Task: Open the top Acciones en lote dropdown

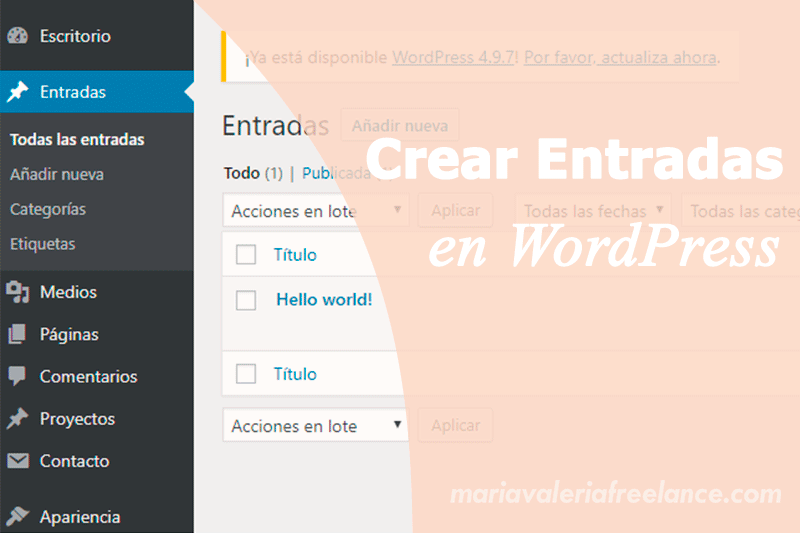Action: pos(316,210)
